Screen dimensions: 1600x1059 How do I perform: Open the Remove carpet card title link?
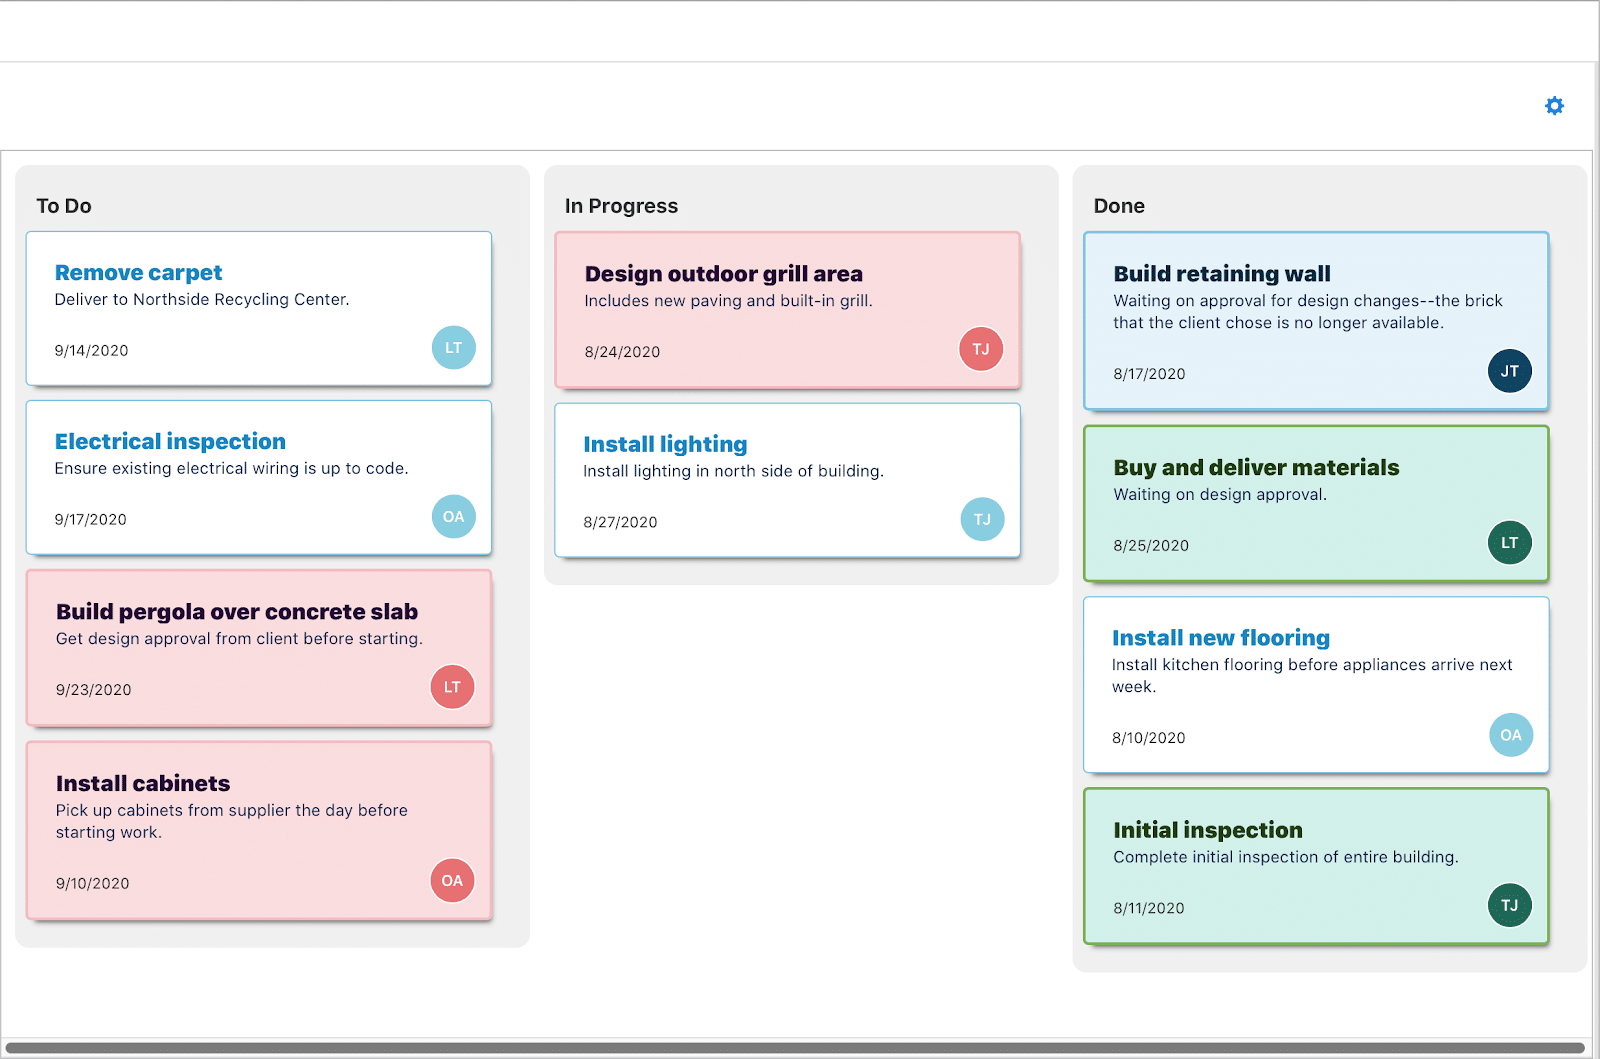coord(138,272)
